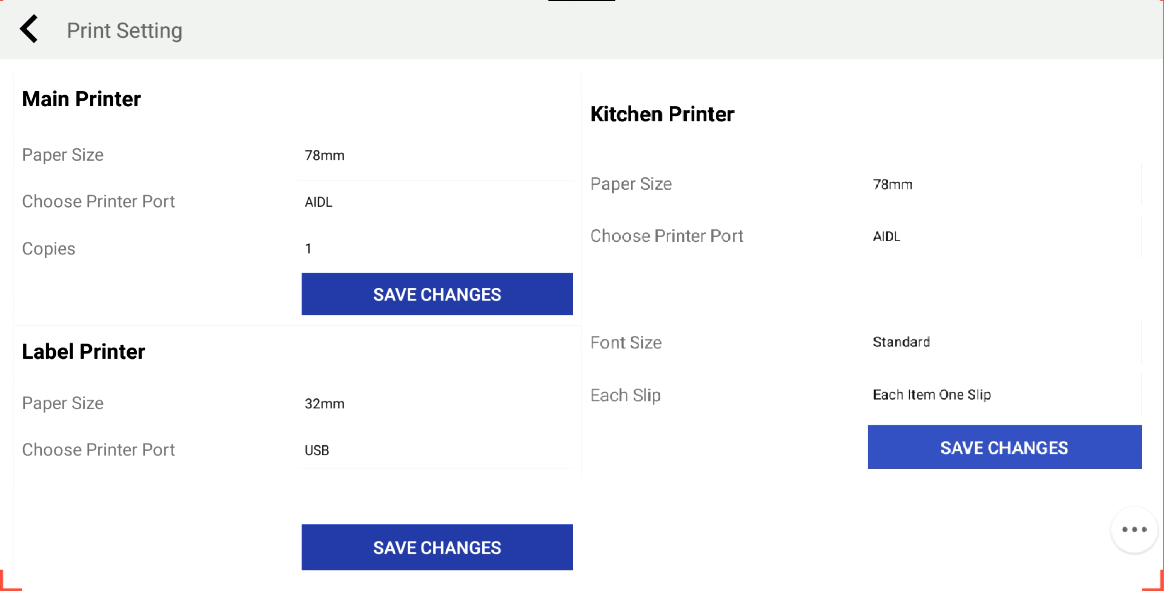
Task: Click the Copies label in Main Printer
Action: click(49, 249)
